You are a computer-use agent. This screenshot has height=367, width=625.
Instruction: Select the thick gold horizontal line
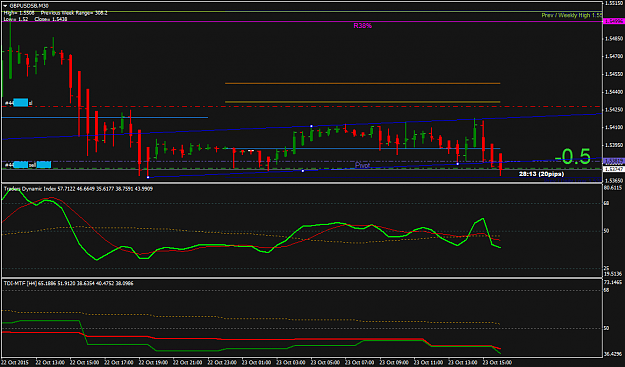[362, 102]
